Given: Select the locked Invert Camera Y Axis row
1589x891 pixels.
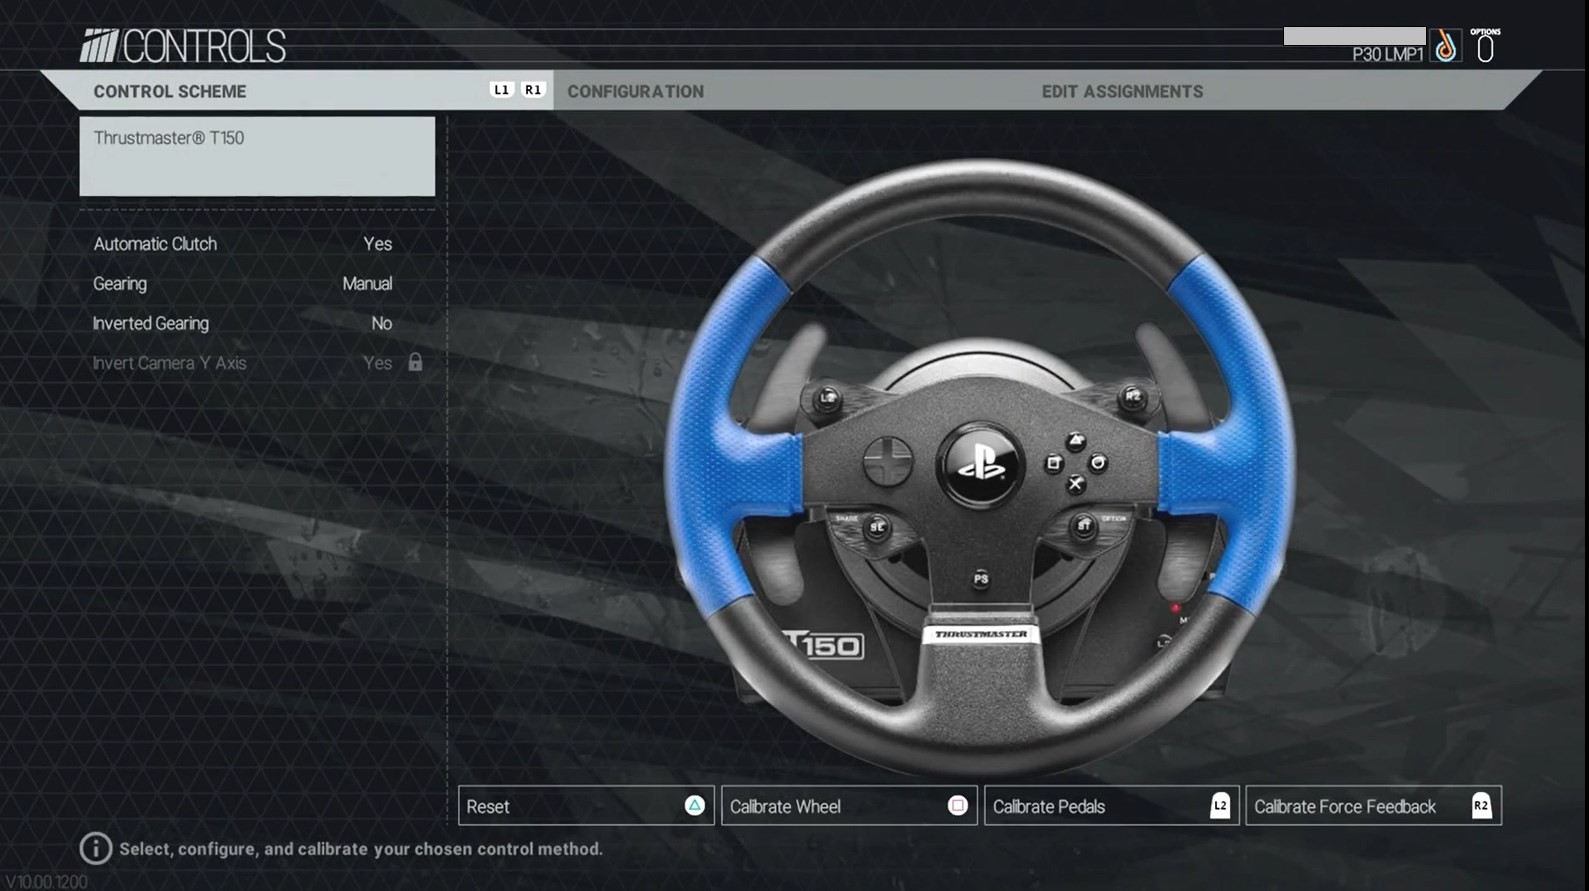Looking at the screenshot, I should 257,363.
